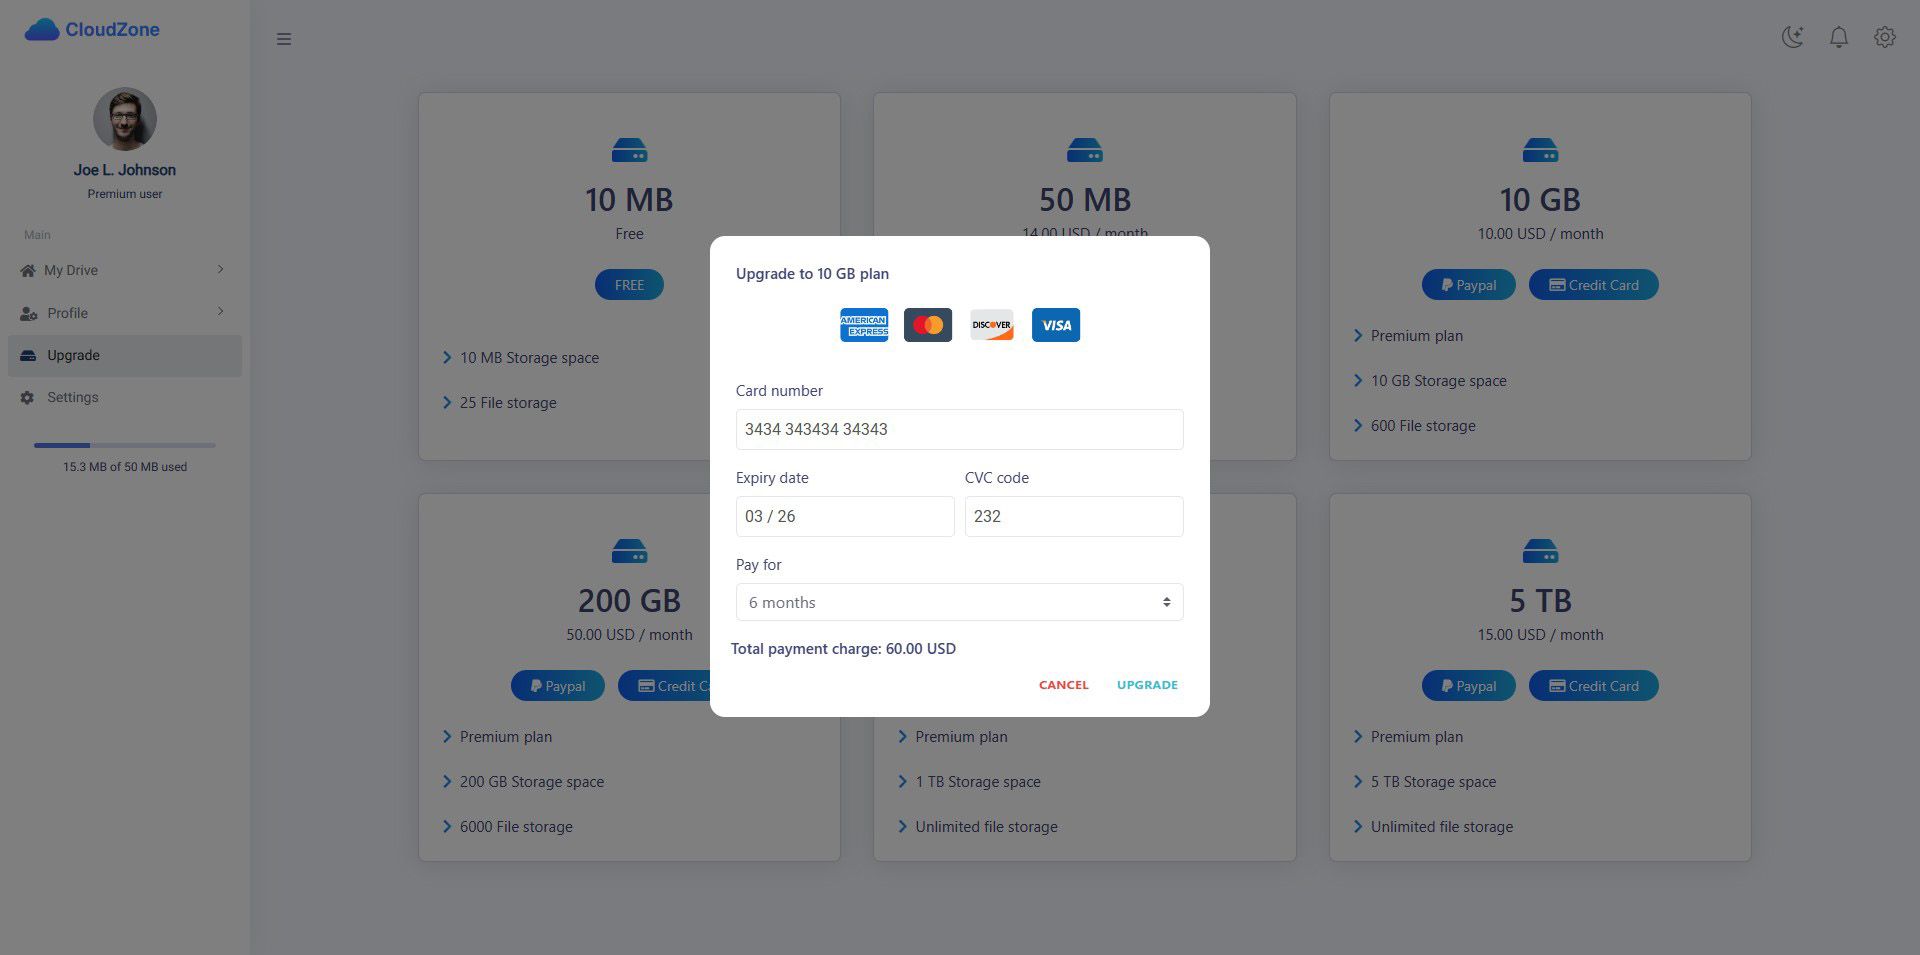1920x955 pixels.
Task: Open Profile in sidebar
Action: [x=125, y=313]
